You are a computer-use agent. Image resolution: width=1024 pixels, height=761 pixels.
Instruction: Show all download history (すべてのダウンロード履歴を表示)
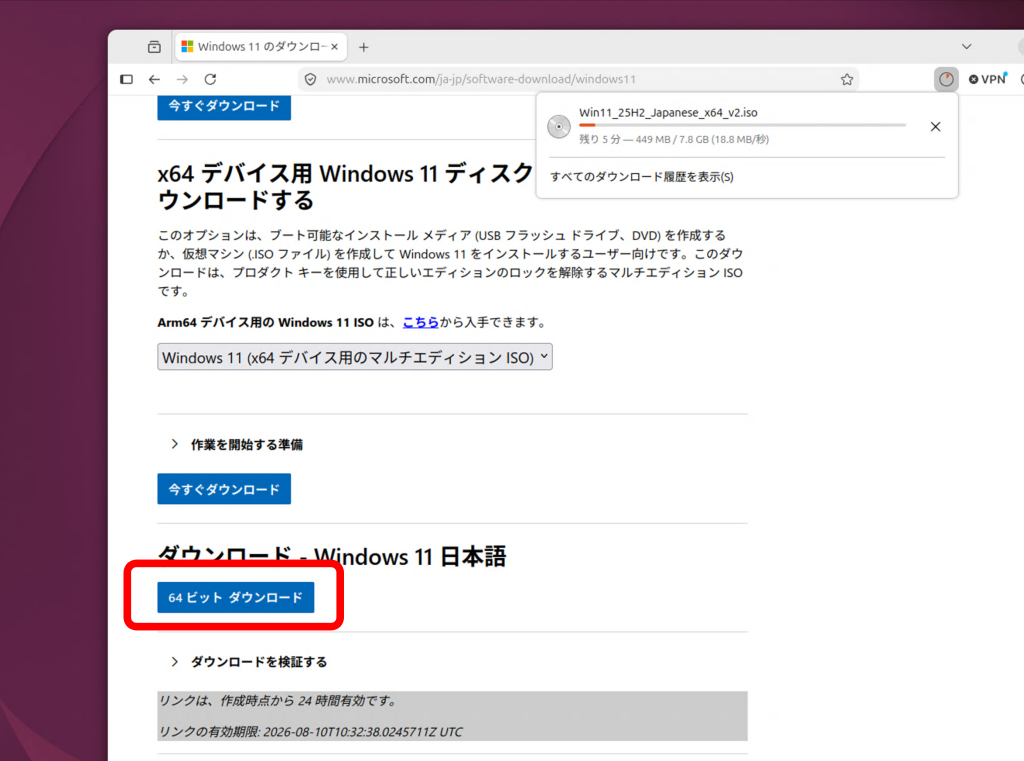coord(641,177)
